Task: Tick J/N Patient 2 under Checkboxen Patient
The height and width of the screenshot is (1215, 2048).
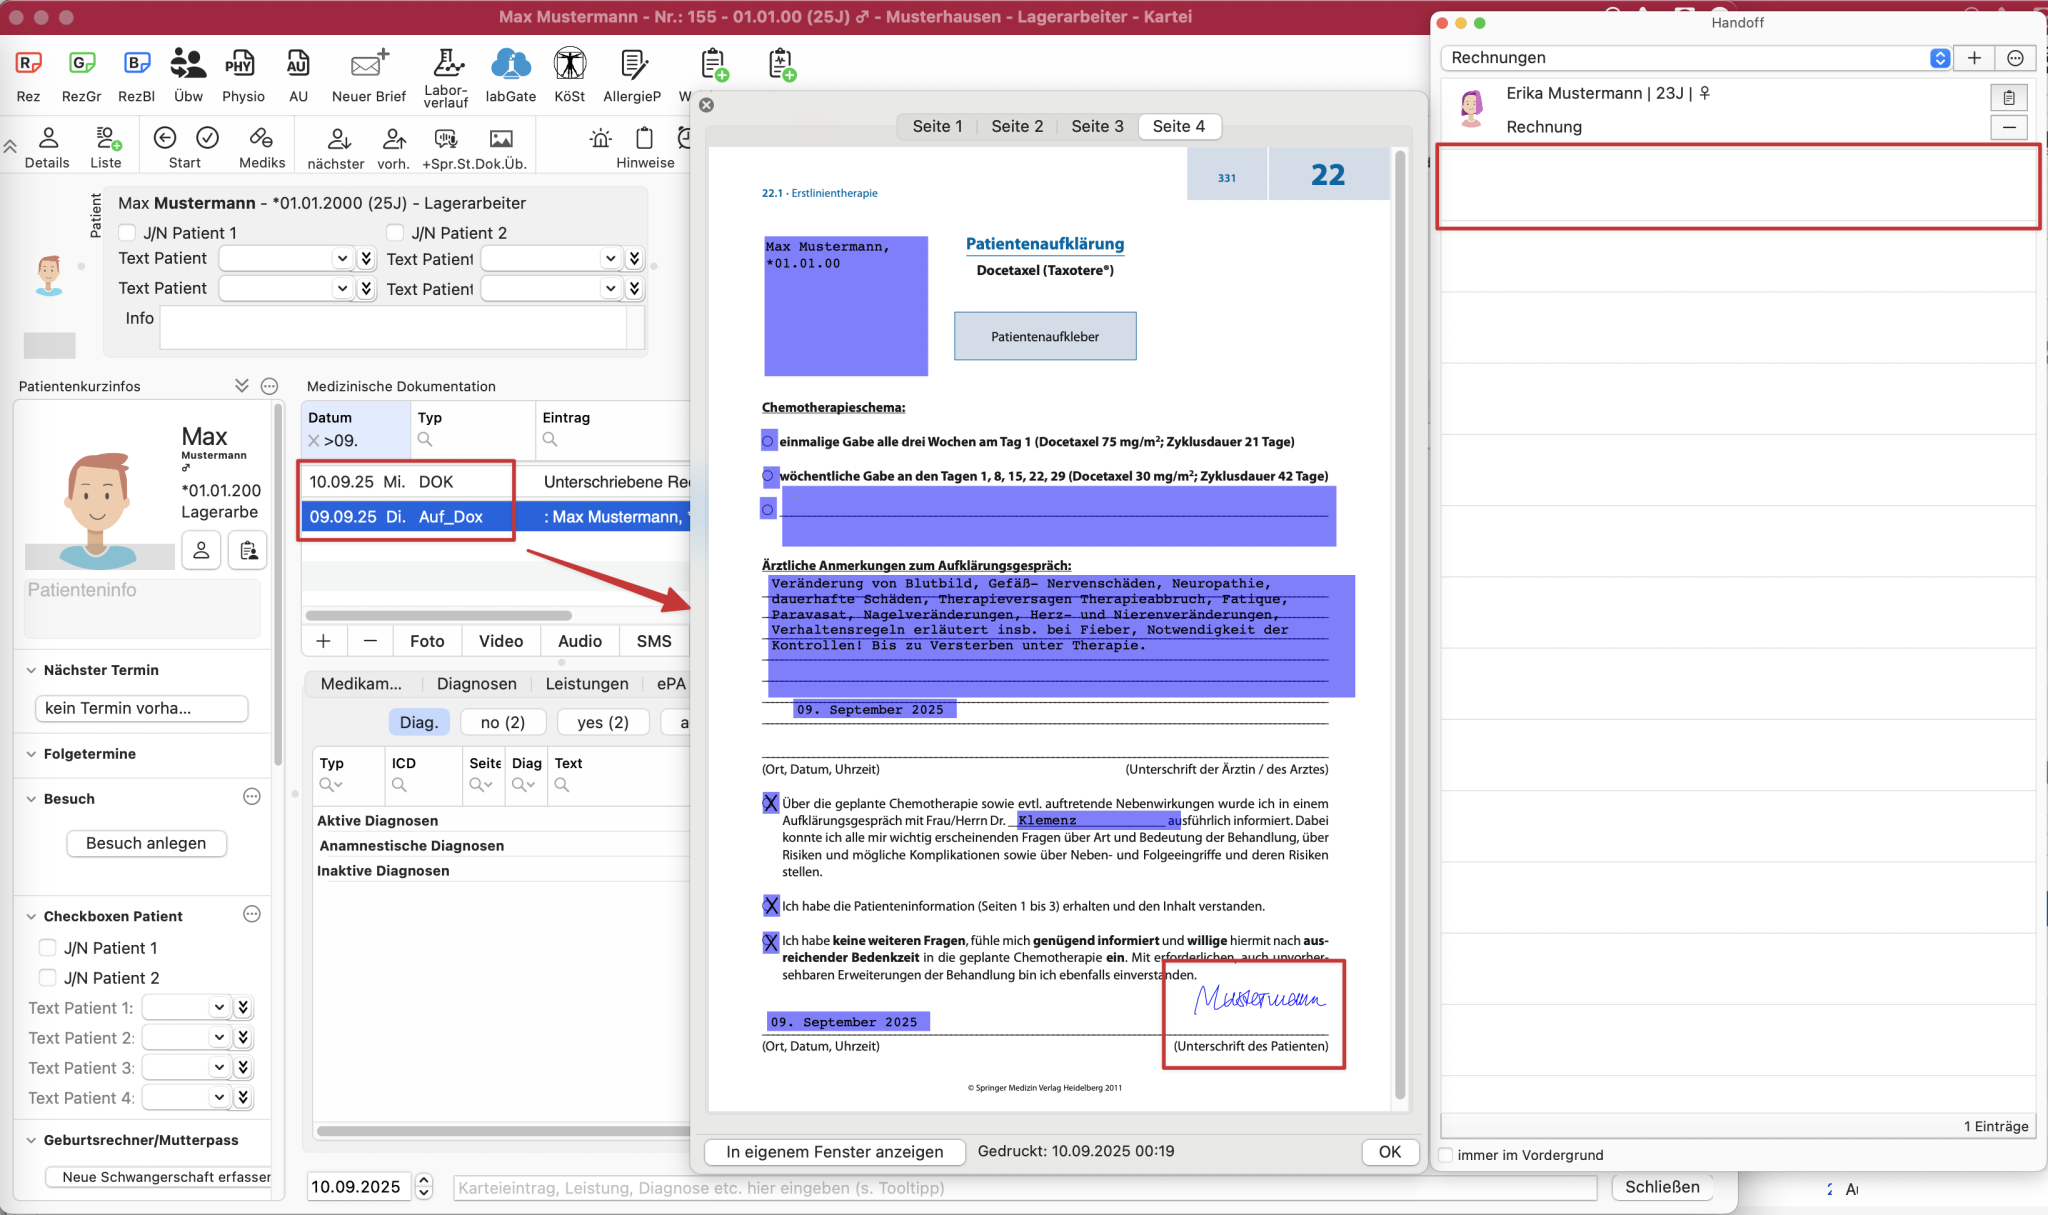Action: click(47, 977)
